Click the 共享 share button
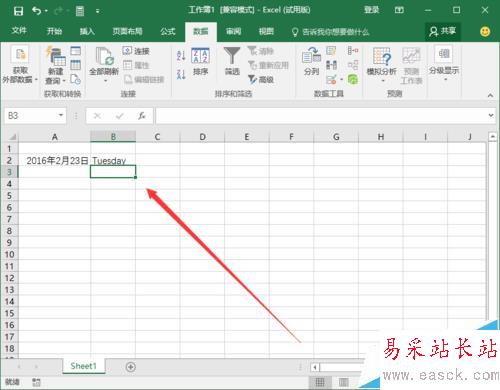 coord(443,31)
